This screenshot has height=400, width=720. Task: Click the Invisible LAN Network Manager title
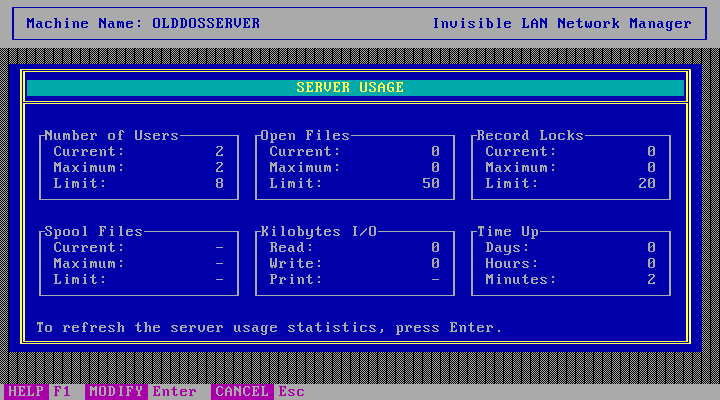pyautogui.click(x=561, y=23)
